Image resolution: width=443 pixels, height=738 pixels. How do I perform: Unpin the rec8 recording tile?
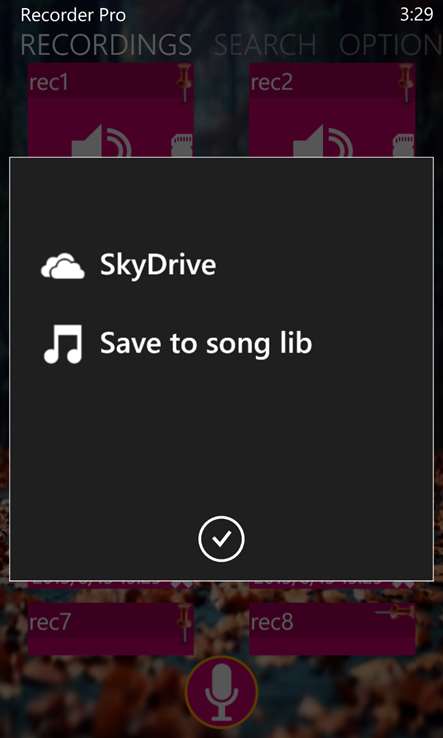point(395,612)
